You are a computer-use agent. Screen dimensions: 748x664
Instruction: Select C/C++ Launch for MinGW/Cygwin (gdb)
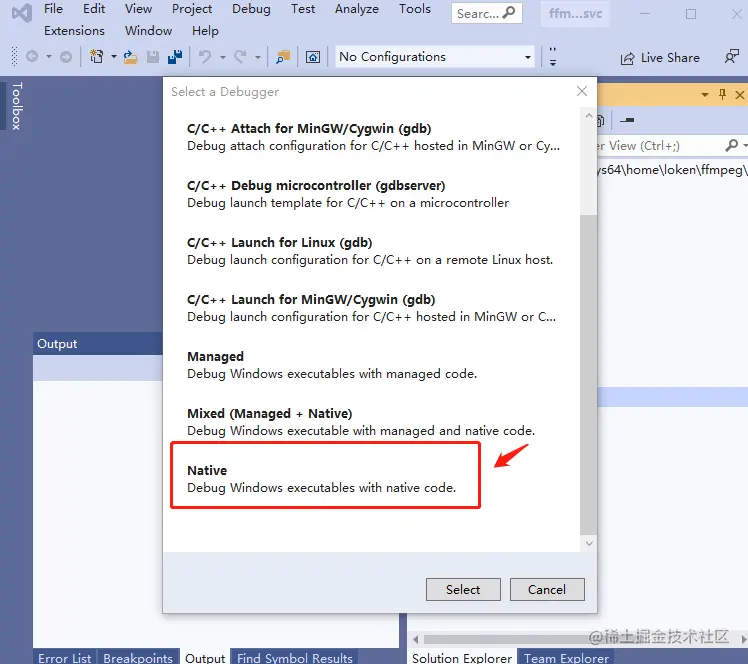374,308
